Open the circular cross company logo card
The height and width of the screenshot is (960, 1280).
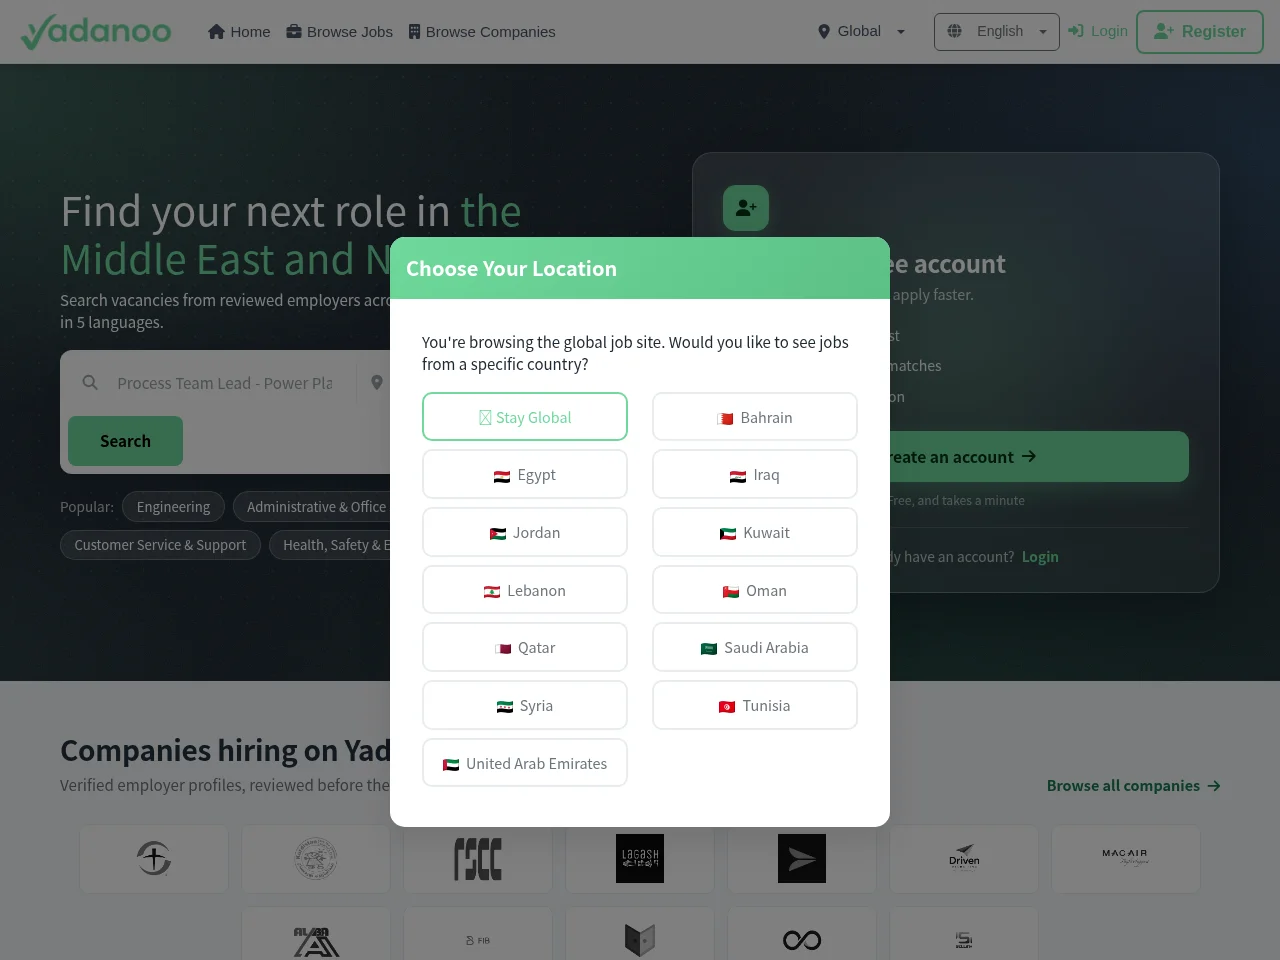point(154,859)
